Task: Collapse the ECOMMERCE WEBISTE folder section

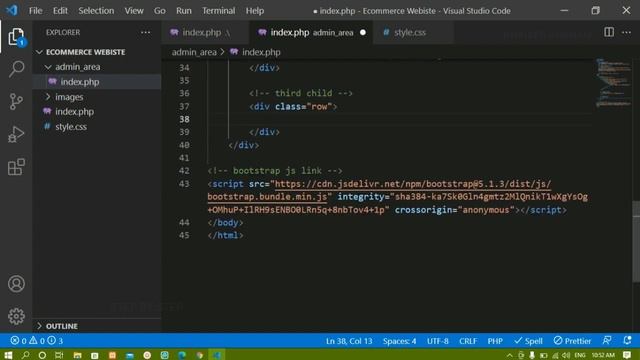Action: [x=85, y=52]
